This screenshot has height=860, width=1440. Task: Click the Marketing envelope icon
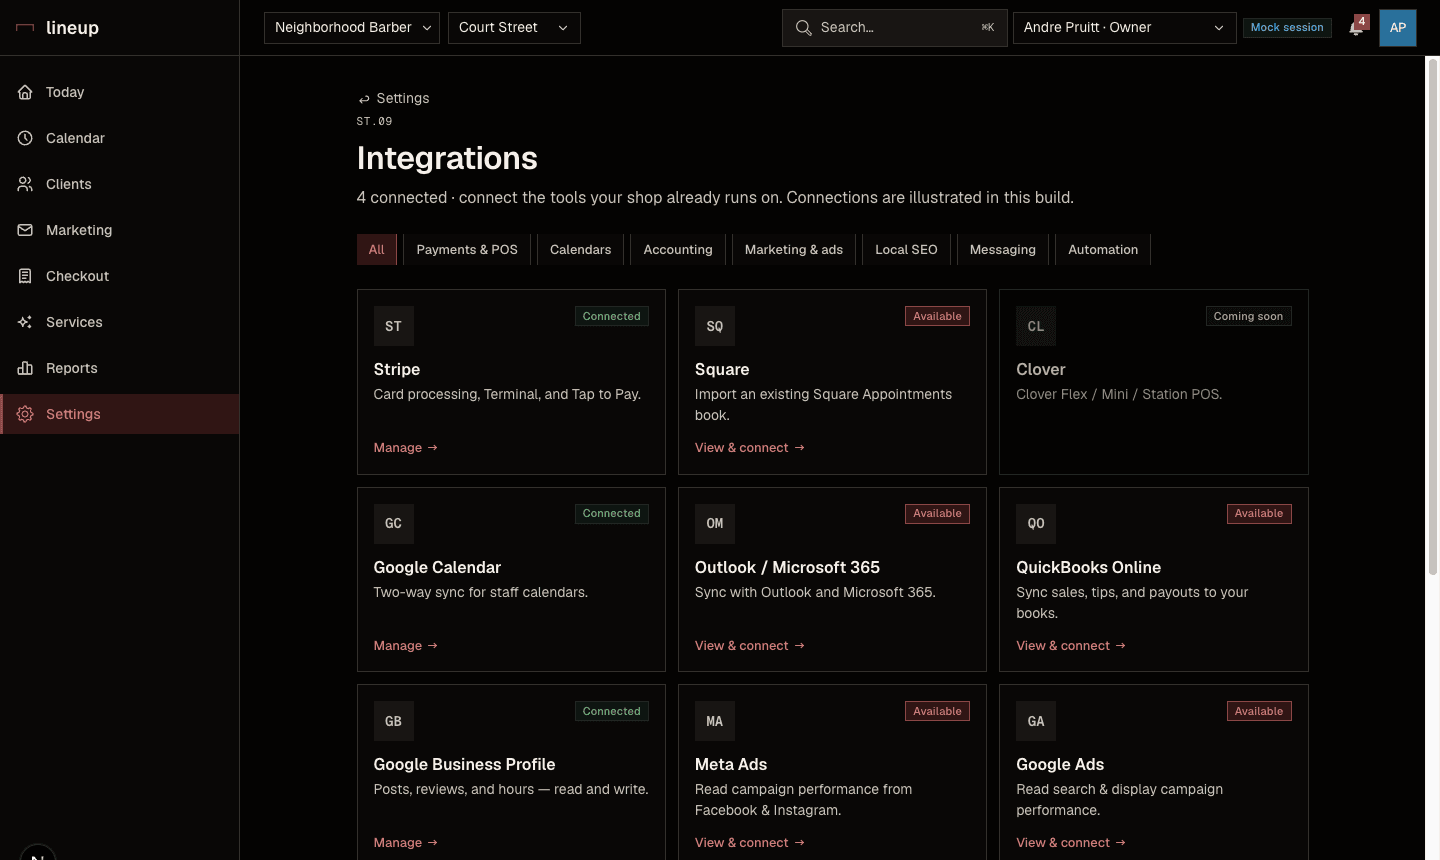pos(25,230)
